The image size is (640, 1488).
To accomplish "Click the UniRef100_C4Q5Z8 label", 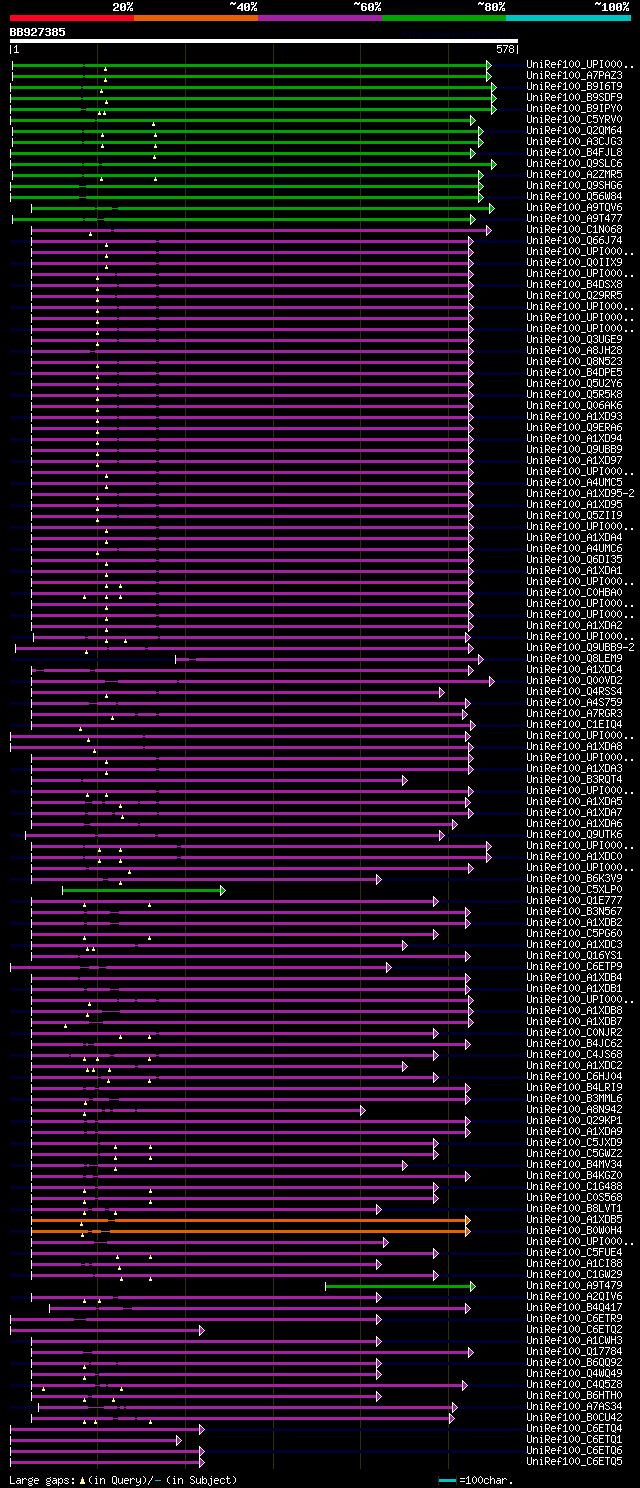I will [x=574, y=1384].
